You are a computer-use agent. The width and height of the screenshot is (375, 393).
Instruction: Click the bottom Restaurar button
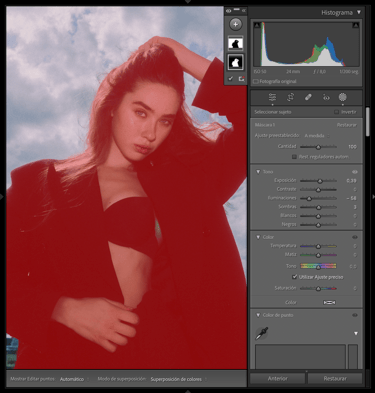[x=335, y=378]
